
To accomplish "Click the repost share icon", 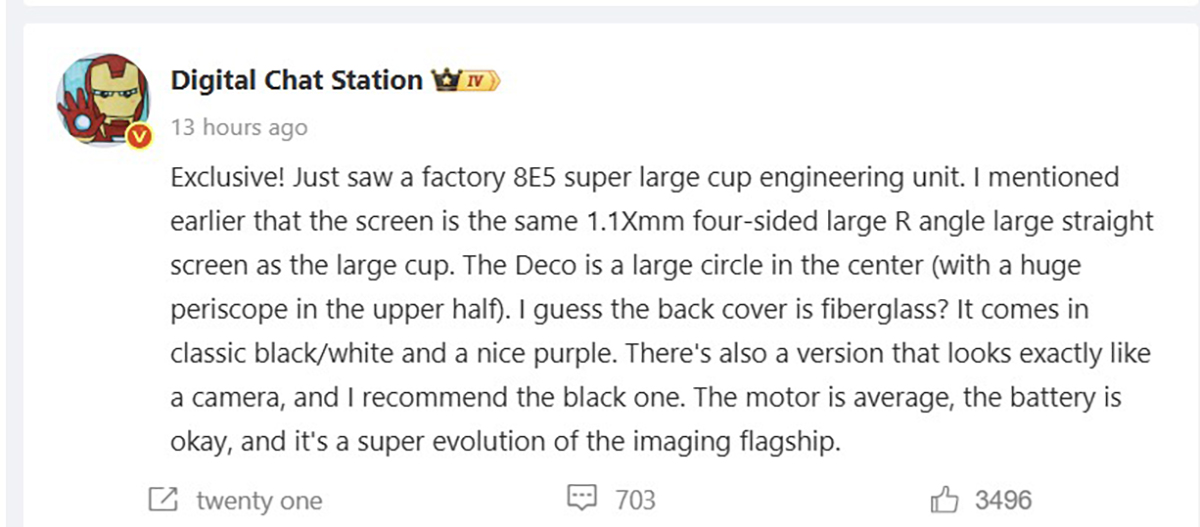I will (162, 499).
